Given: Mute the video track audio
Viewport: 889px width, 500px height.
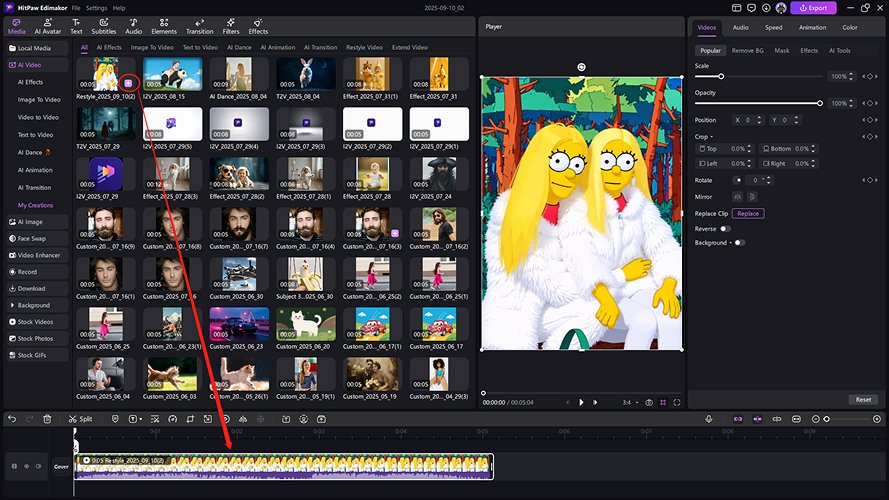Looking at the screenshot, I should [39, 467].
